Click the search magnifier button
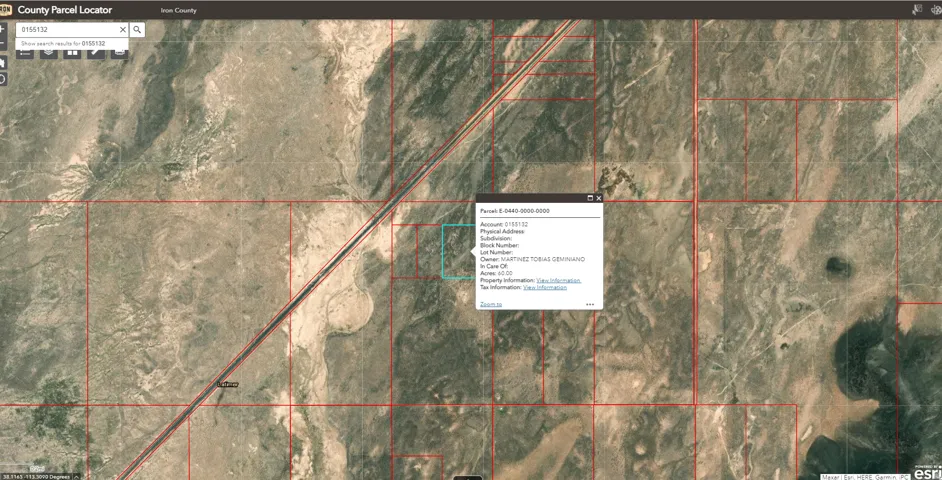Viewport: 942px width, 480px height. point(137,29)
